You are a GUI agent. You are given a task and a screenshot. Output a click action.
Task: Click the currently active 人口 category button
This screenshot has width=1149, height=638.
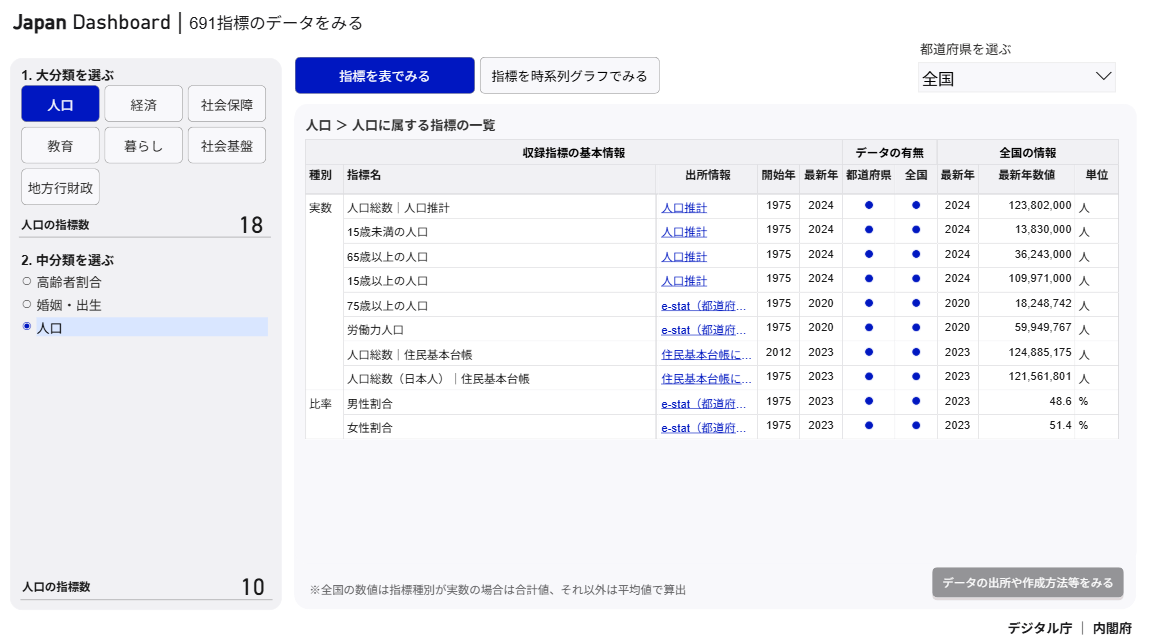[x=59, y=103]
